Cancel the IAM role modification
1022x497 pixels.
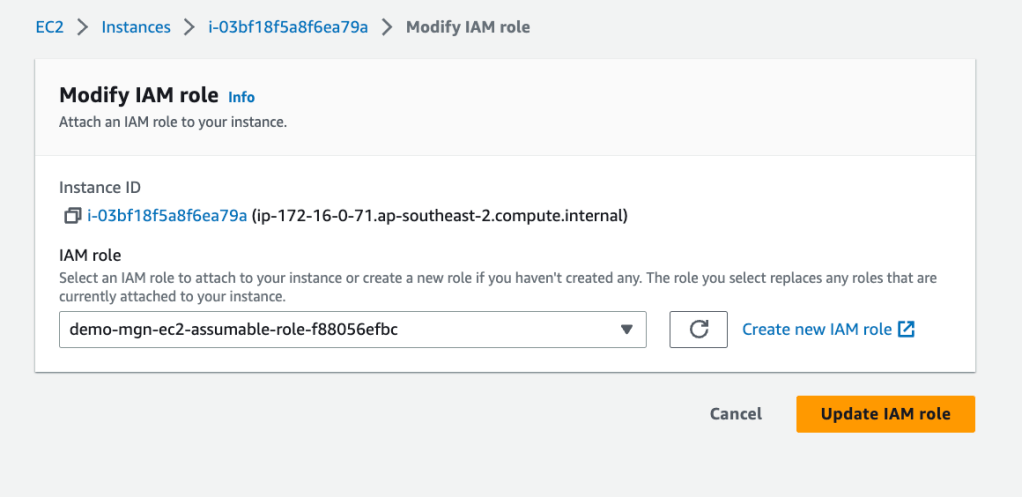point(735,414)
